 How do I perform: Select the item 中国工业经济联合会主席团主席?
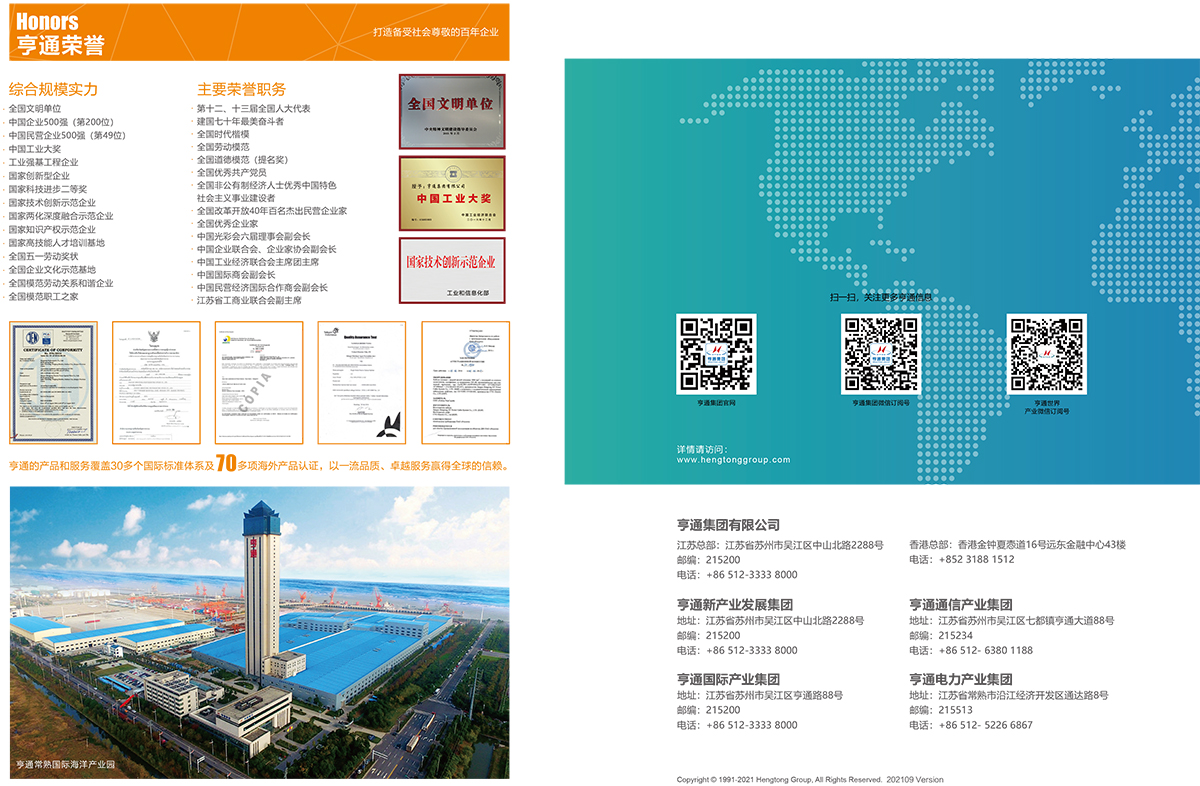point(258,263)
